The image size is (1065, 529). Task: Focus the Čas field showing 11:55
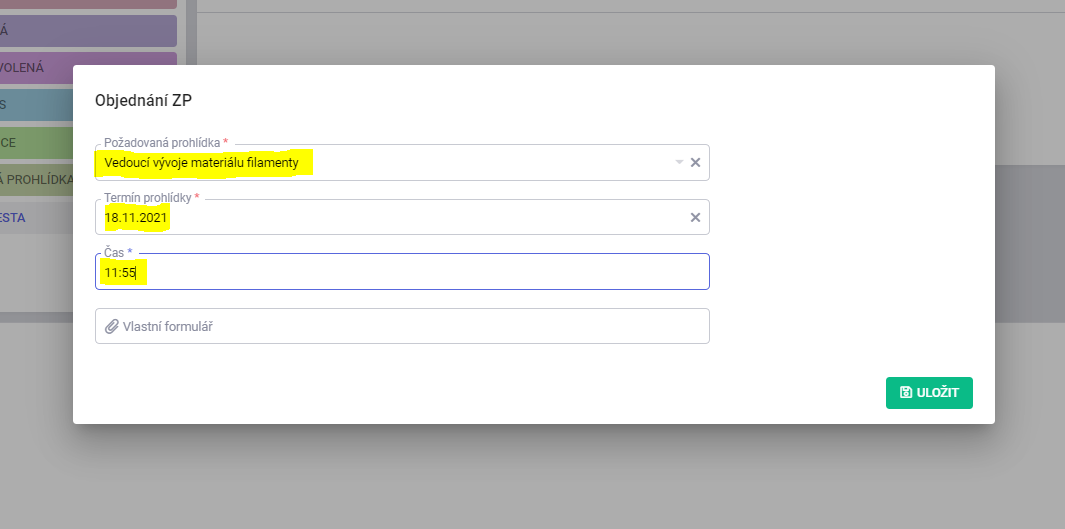point(402,272)
